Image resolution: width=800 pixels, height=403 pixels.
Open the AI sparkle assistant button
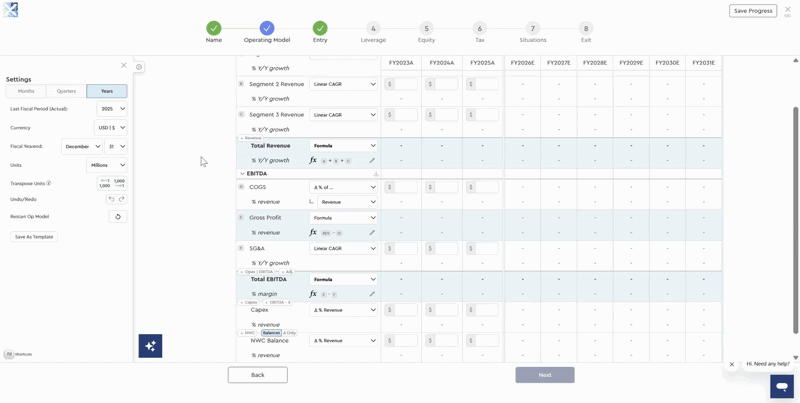[151, 346]
